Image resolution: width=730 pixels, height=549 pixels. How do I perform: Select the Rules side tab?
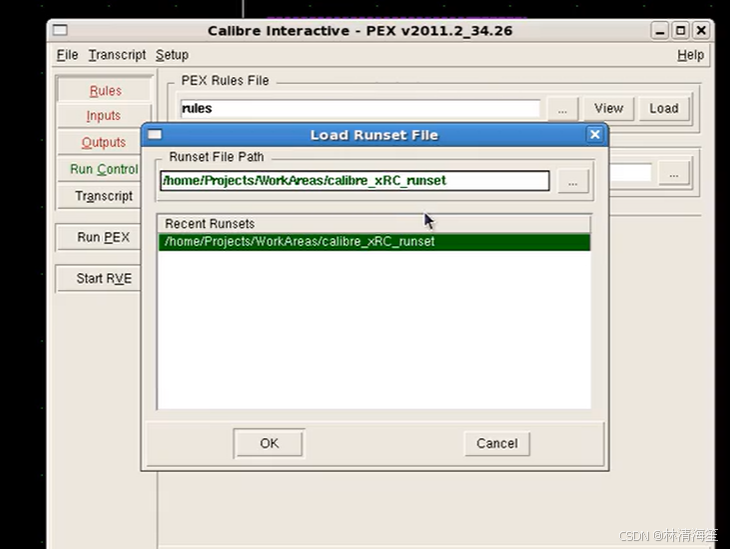click(x=104, y=90)
